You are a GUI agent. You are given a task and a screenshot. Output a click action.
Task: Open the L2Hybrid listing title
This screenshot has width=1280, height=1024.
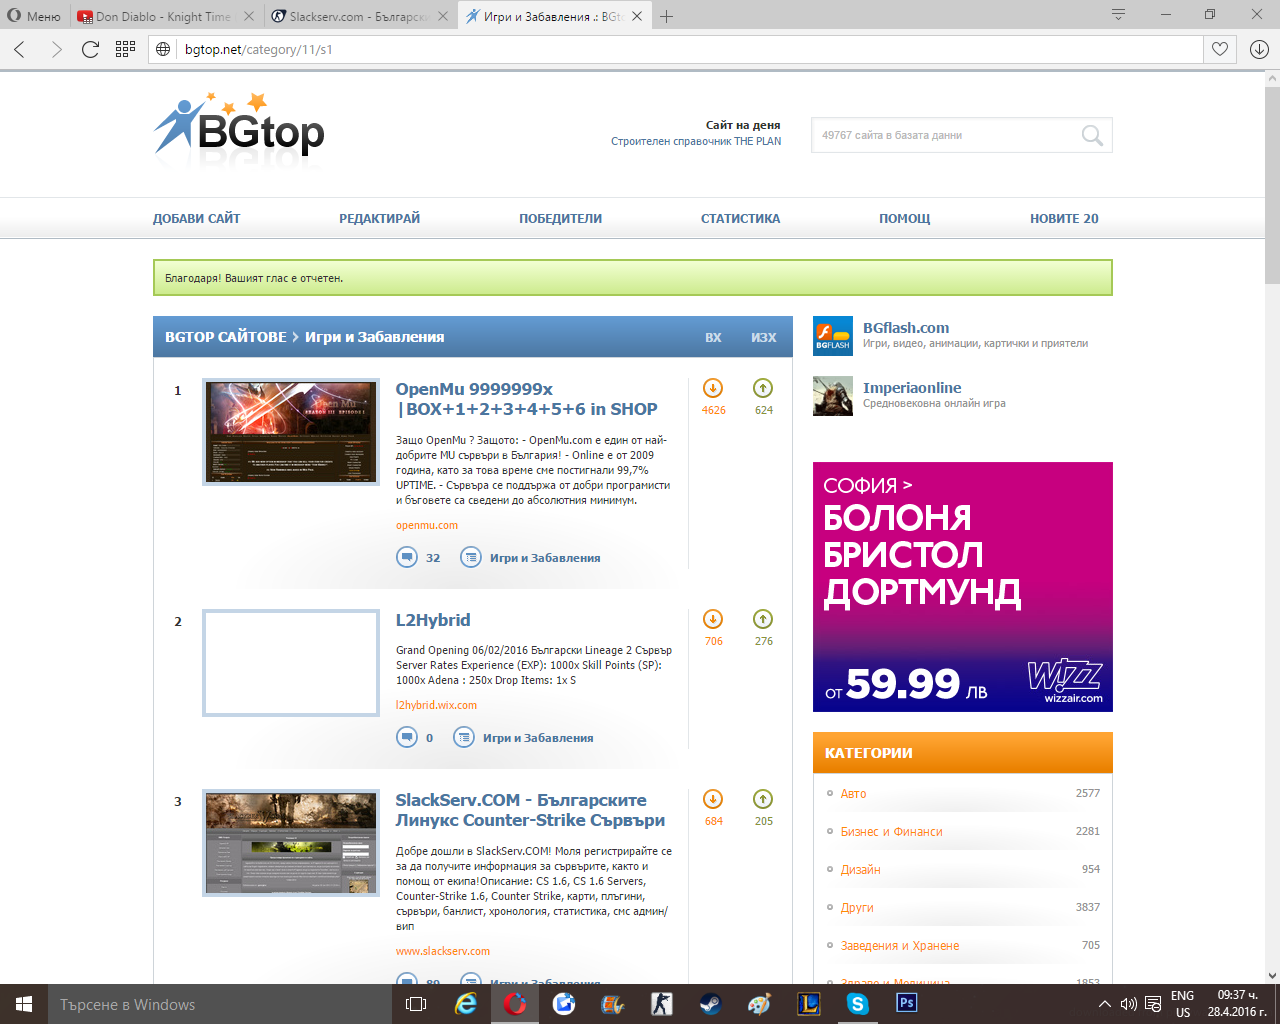tap(433, 620)
